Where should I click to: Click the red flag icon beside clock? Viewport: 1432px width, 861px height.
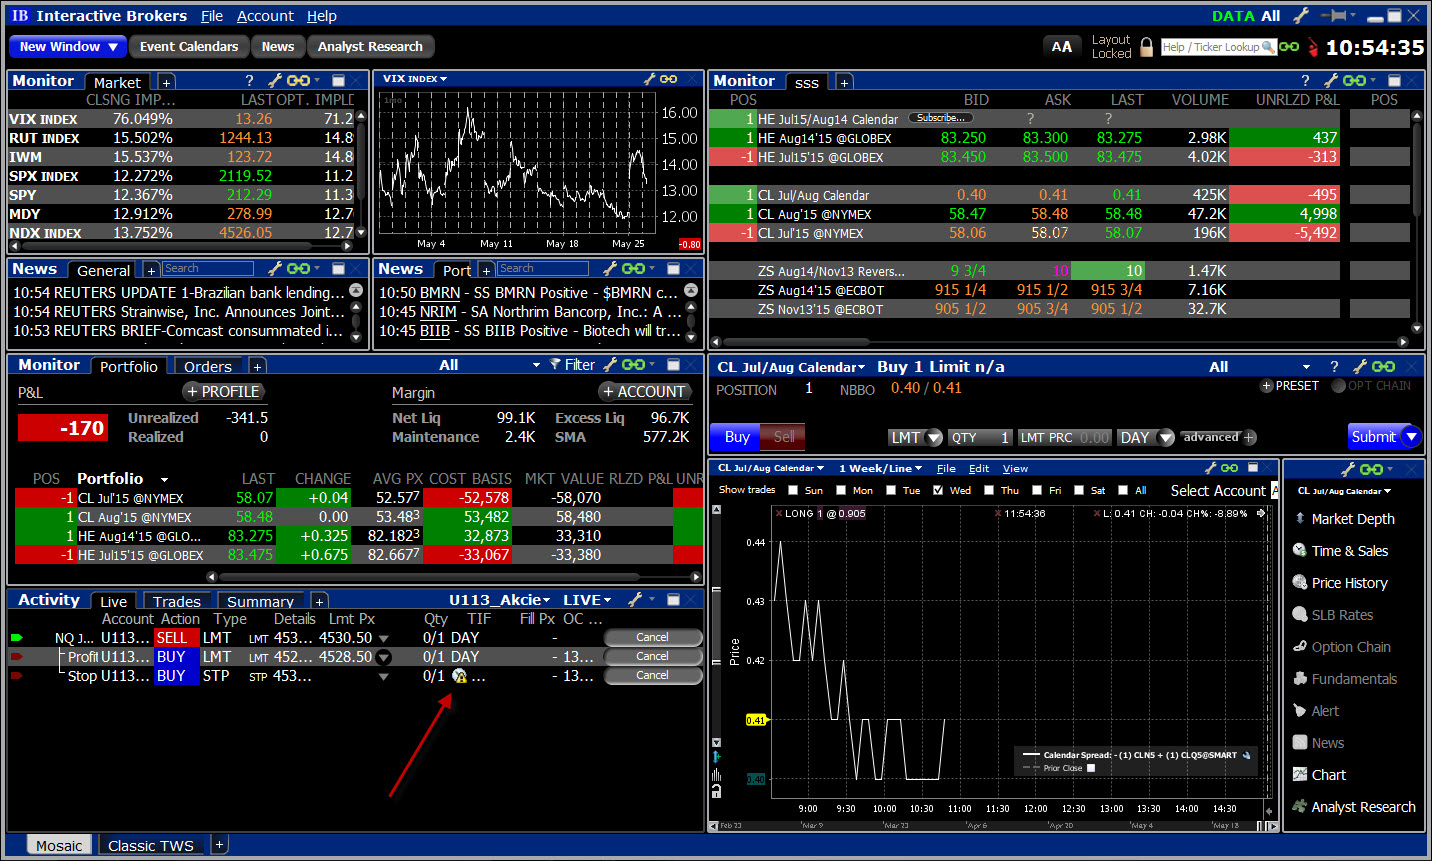[1313, 47]
